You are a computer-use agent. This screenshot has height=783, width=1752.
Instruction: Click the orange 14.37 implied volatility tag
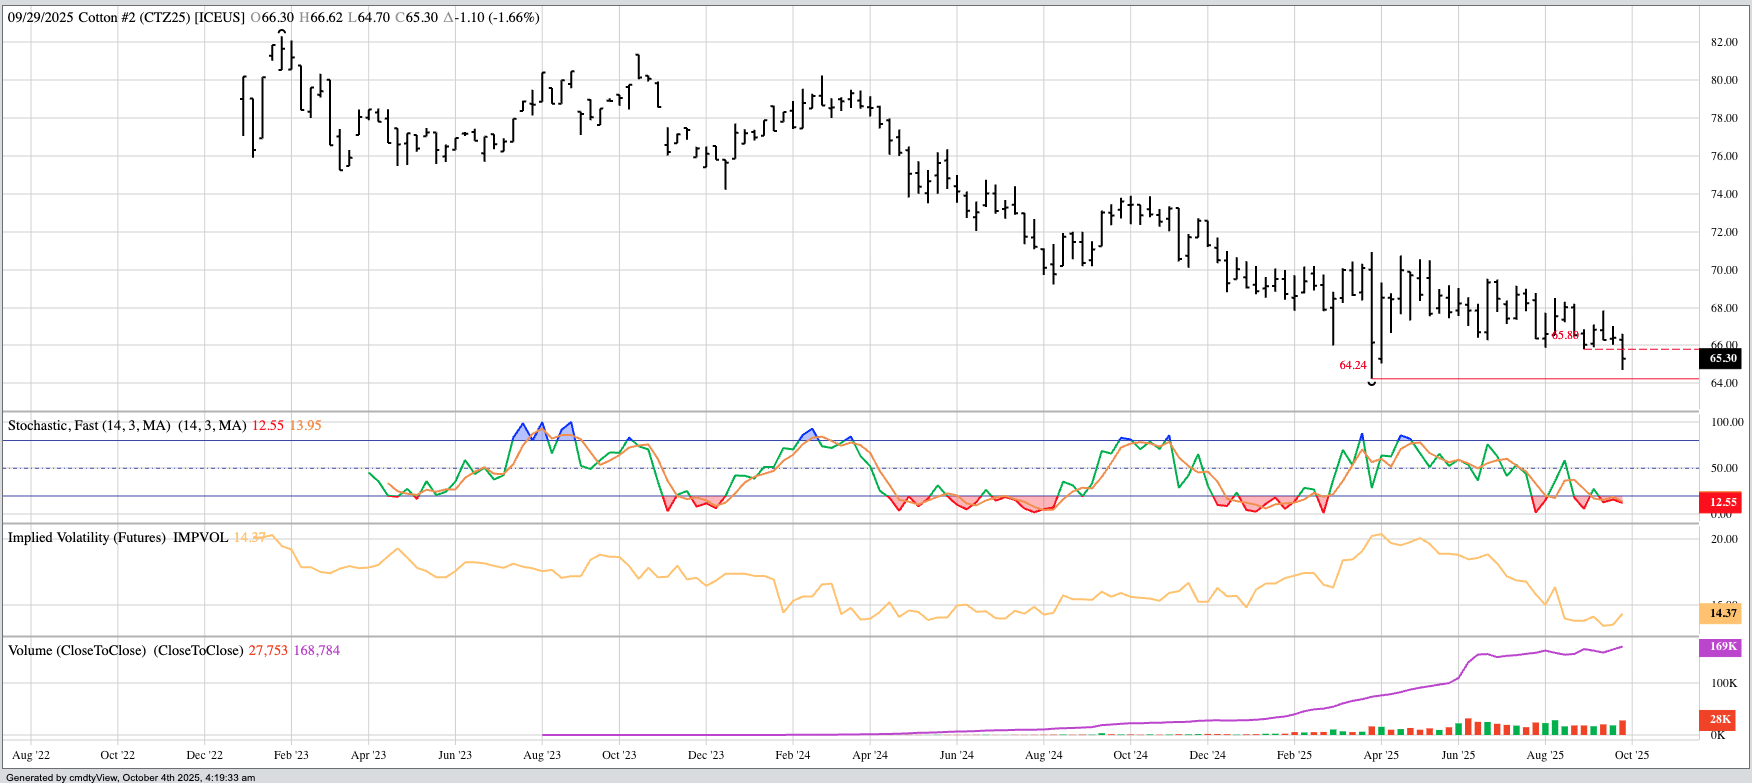tap(1722, 613)
